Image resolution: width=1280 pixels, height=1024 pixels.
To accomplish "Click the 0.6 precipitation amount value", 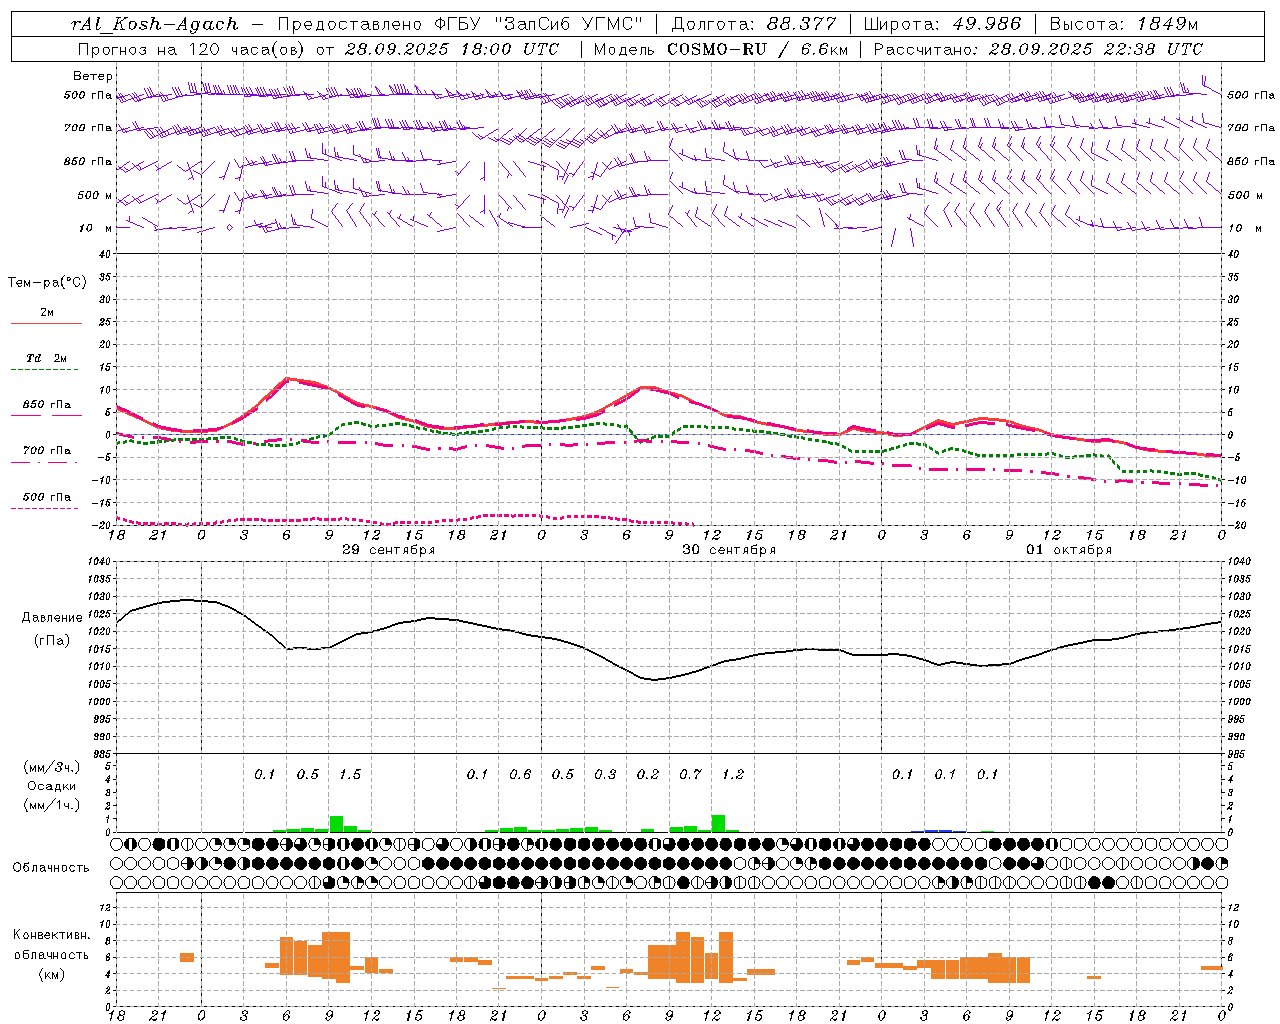I will point(520,774).
